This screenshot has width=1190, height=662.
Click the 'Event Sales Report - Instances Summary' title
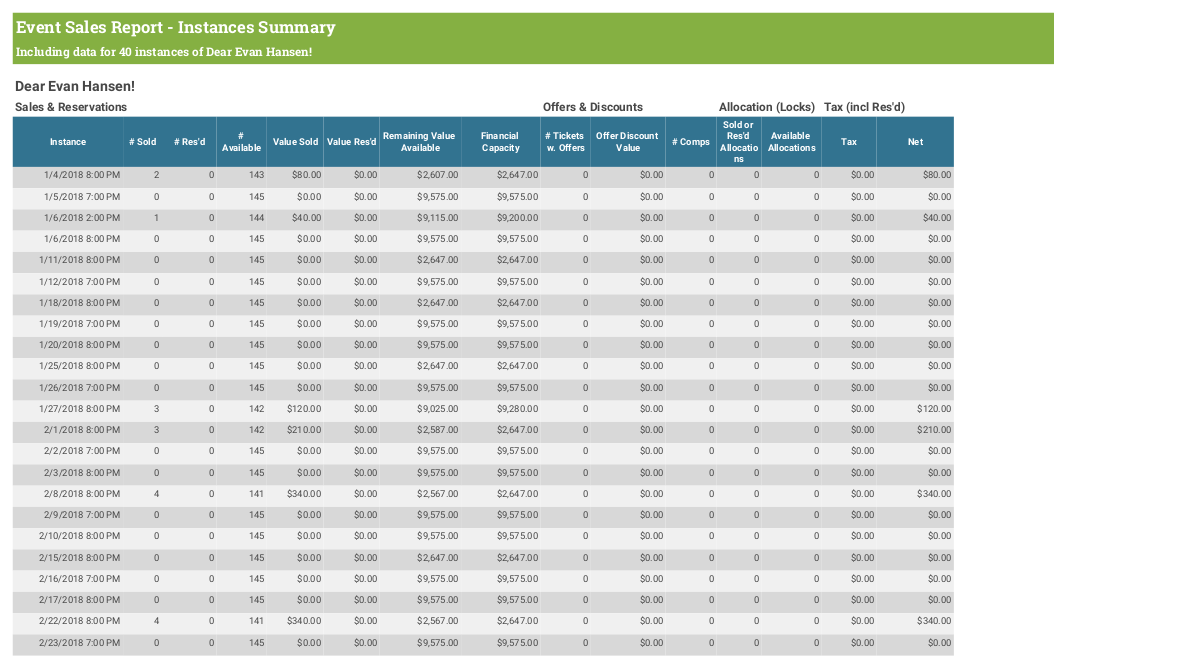click(x=175, y=27)
